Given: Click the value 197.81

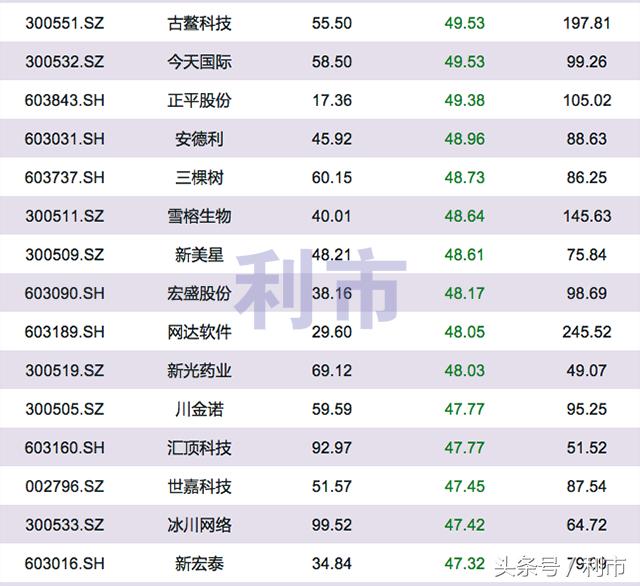Looking at the screenshot, I should 587,23.
